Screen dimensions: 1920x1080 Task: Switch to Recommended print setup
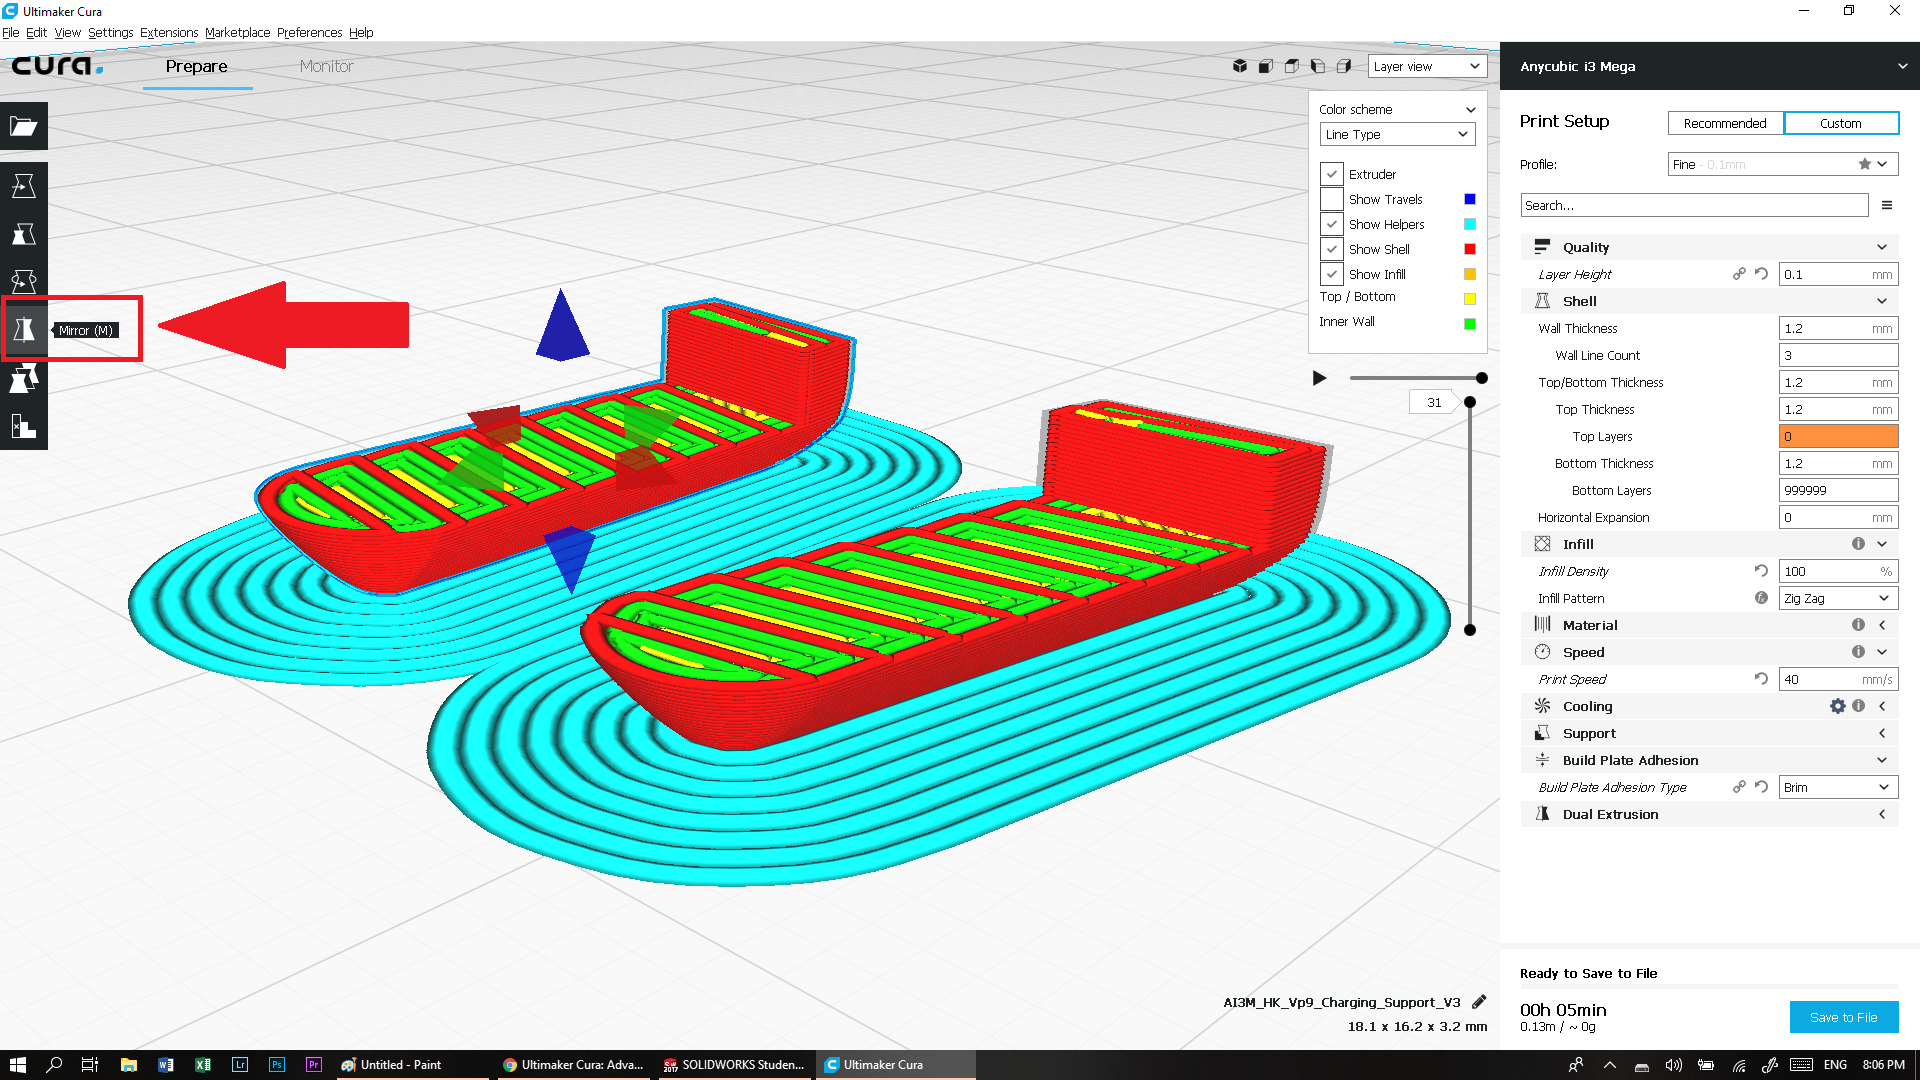(x=1725, y=123)
